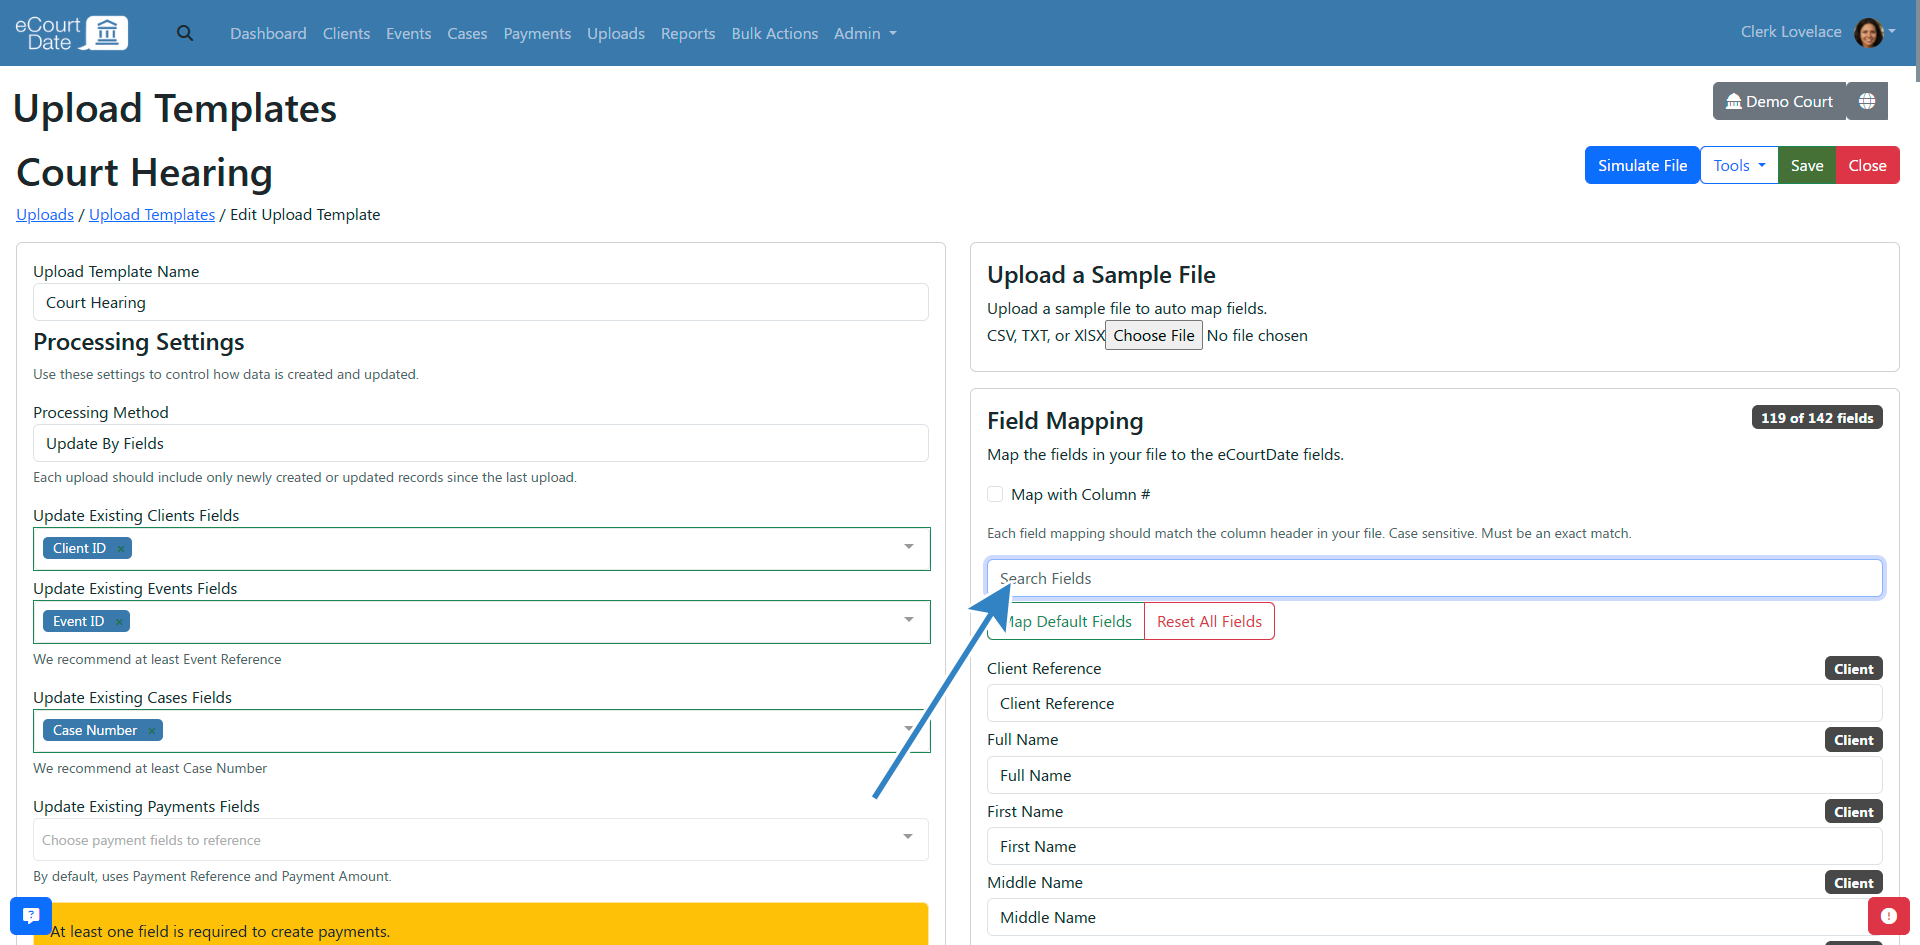The width and height of the screenshot is (1920, 945).
Task: Click the Client badge beside Middle Name
Action: (x=1853, y=883)
